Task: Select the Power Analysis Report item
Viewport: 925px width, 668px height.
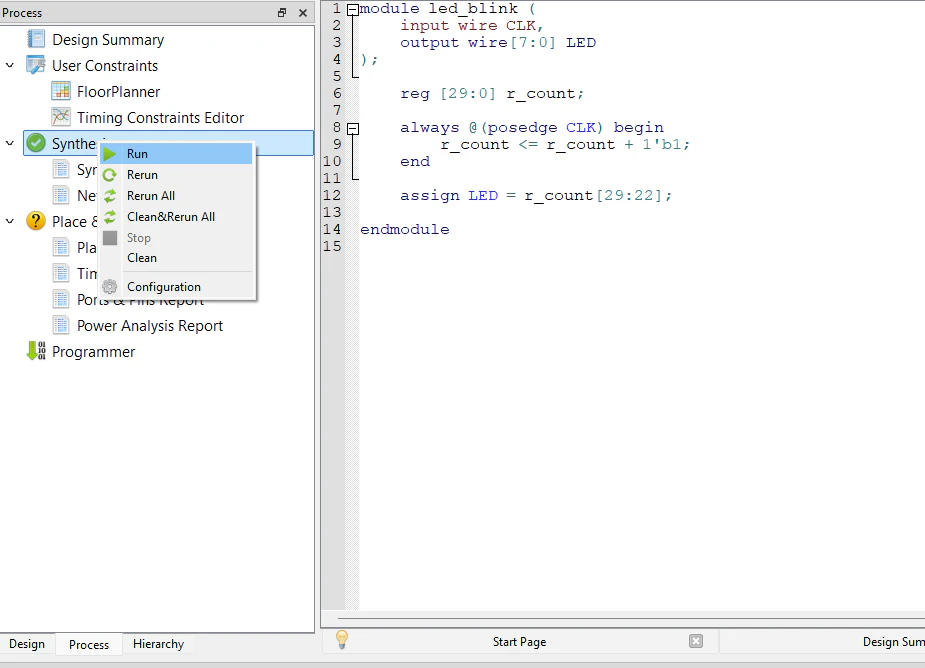Action: click(x=150, y=326)
